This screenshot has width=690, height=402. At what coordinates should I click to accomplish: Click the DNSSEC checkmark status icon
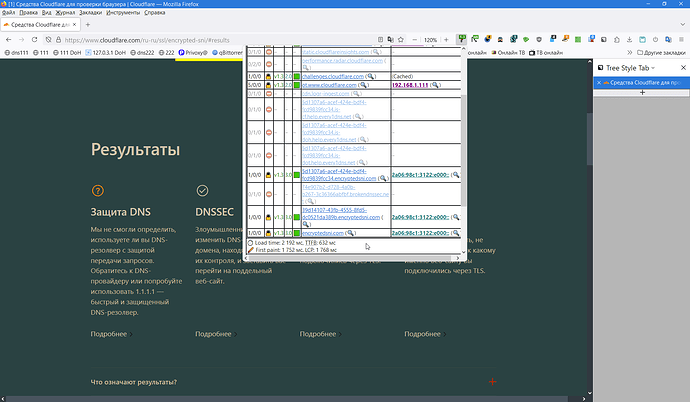pyautogui.click(x=202, y=190)
